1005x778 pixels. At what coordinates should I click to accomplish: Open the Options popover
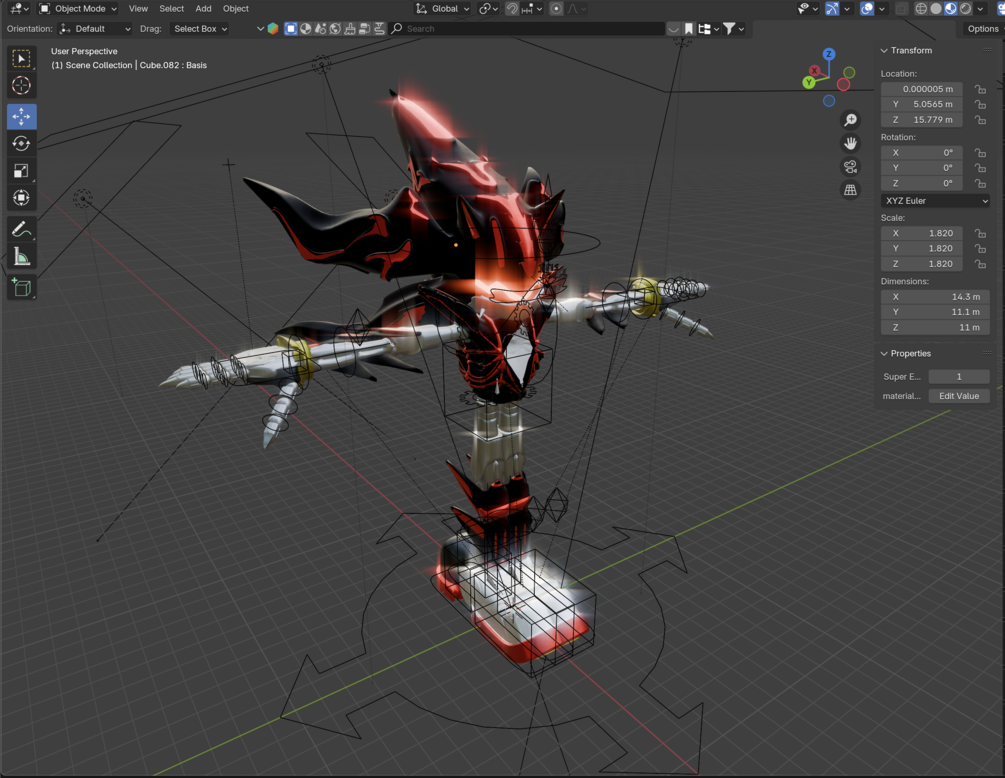click(x=983, y=28)
